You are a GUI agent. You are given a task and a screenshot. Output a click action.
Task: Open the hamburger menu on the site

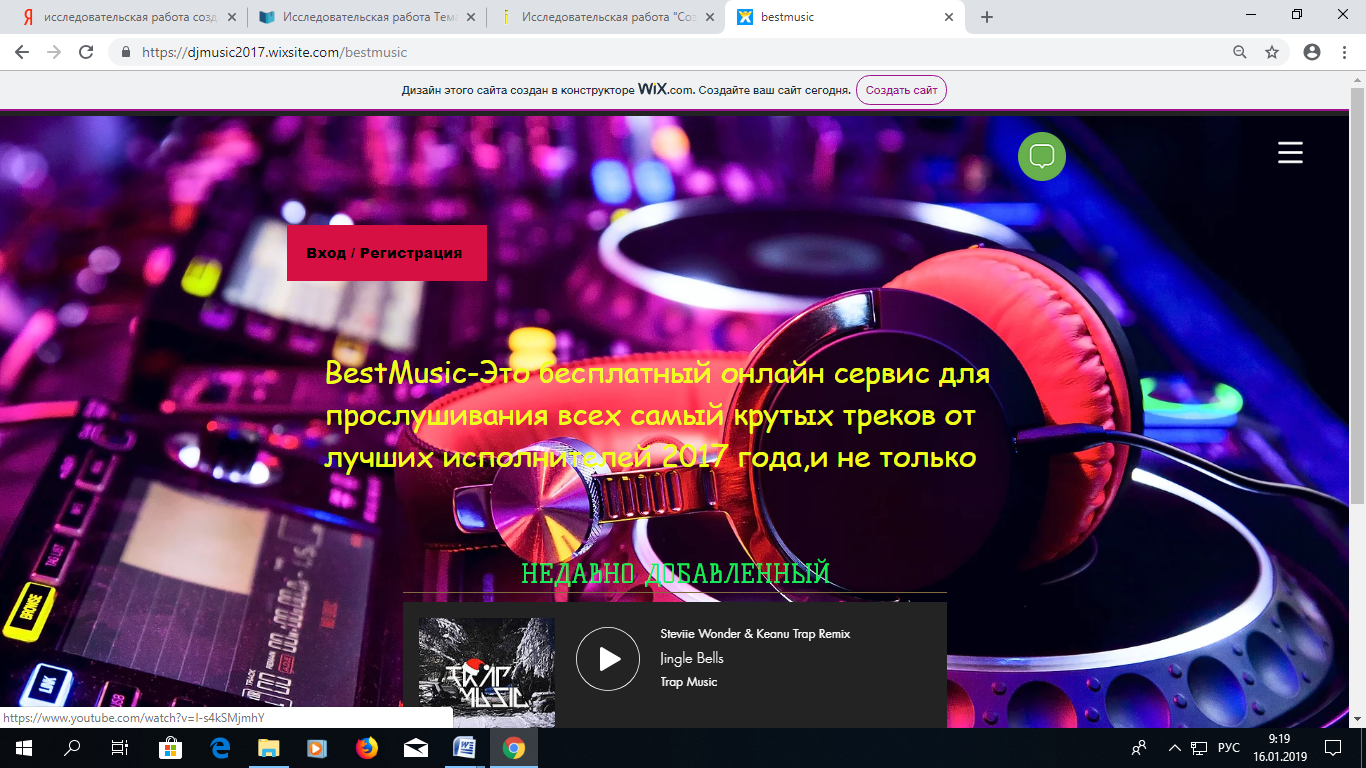click(x=1290, y=152)
